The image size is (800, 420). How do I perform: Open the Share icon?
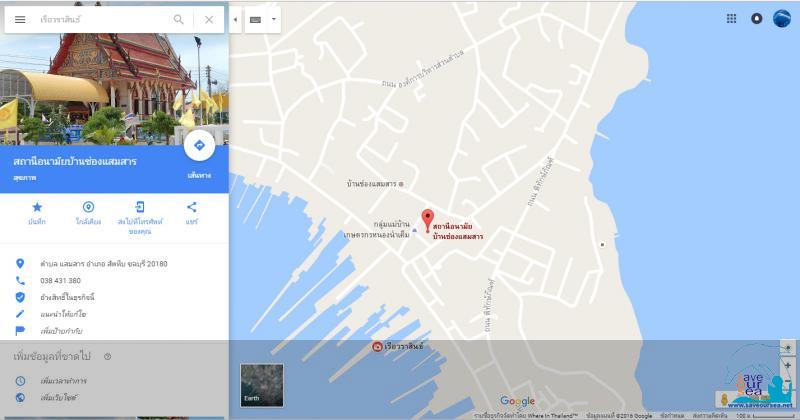[192, 207]
